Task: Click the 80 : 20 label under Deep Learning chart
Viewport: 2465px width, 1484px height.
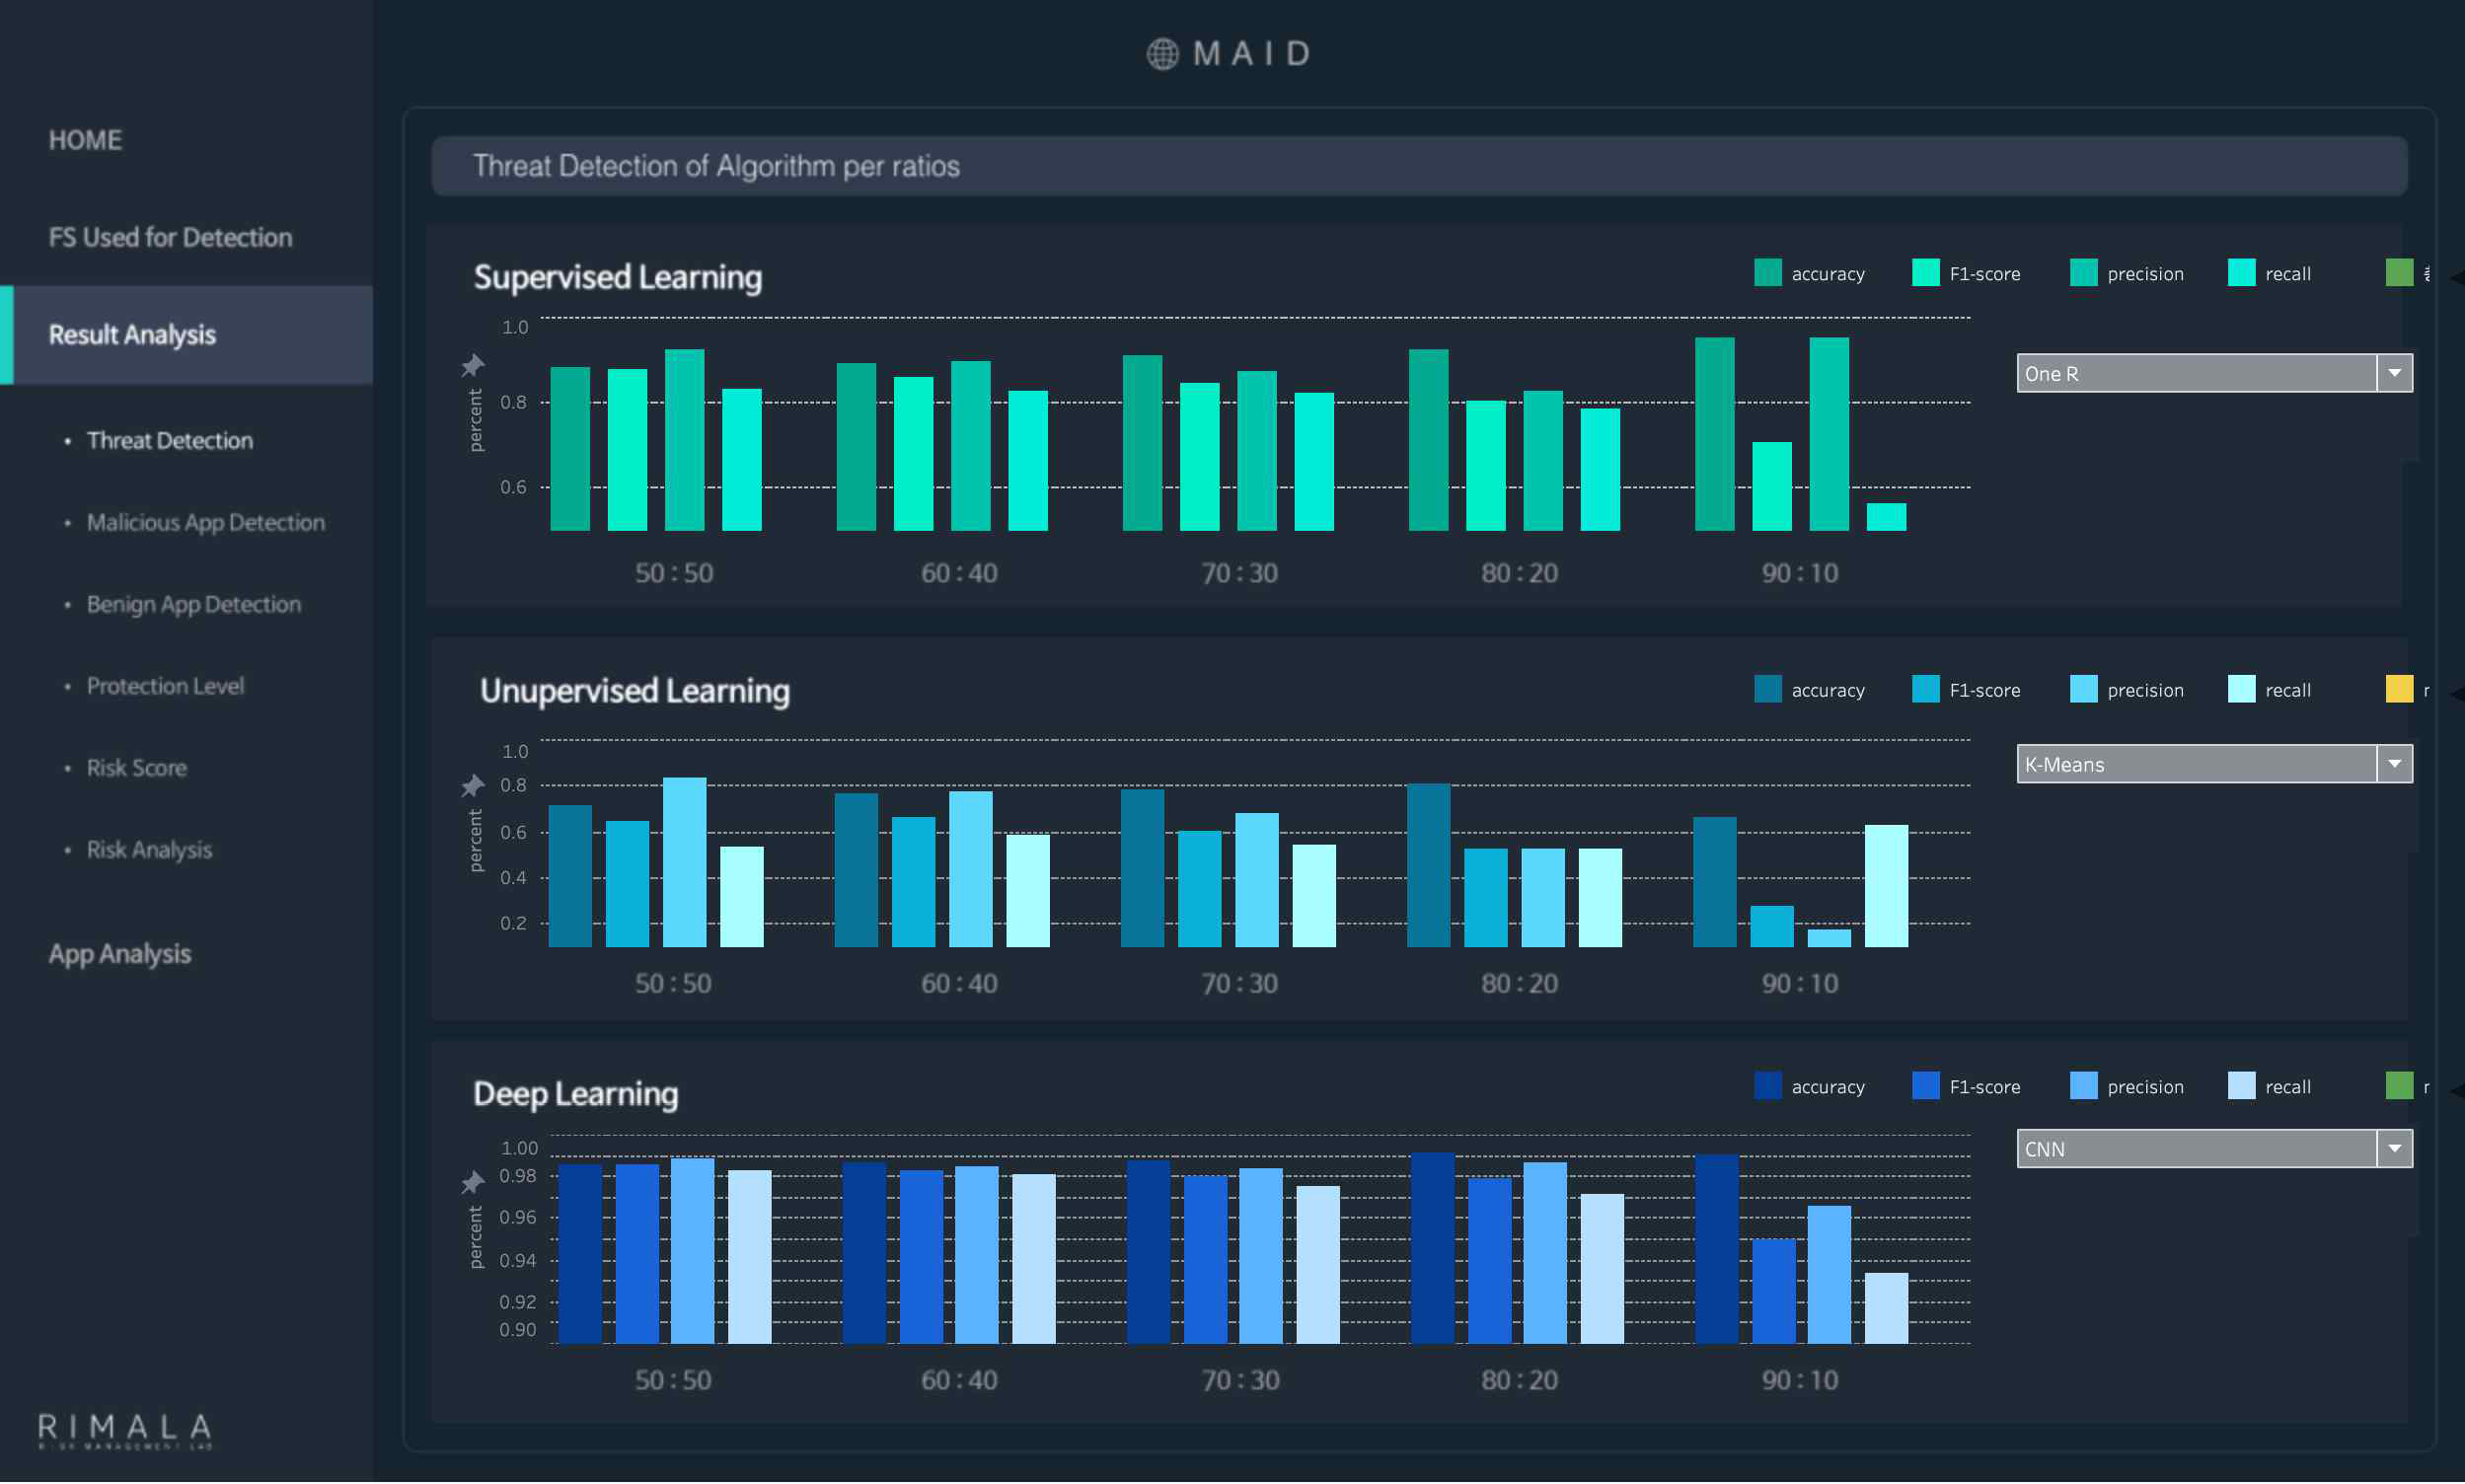Action: [1520, 1382]
